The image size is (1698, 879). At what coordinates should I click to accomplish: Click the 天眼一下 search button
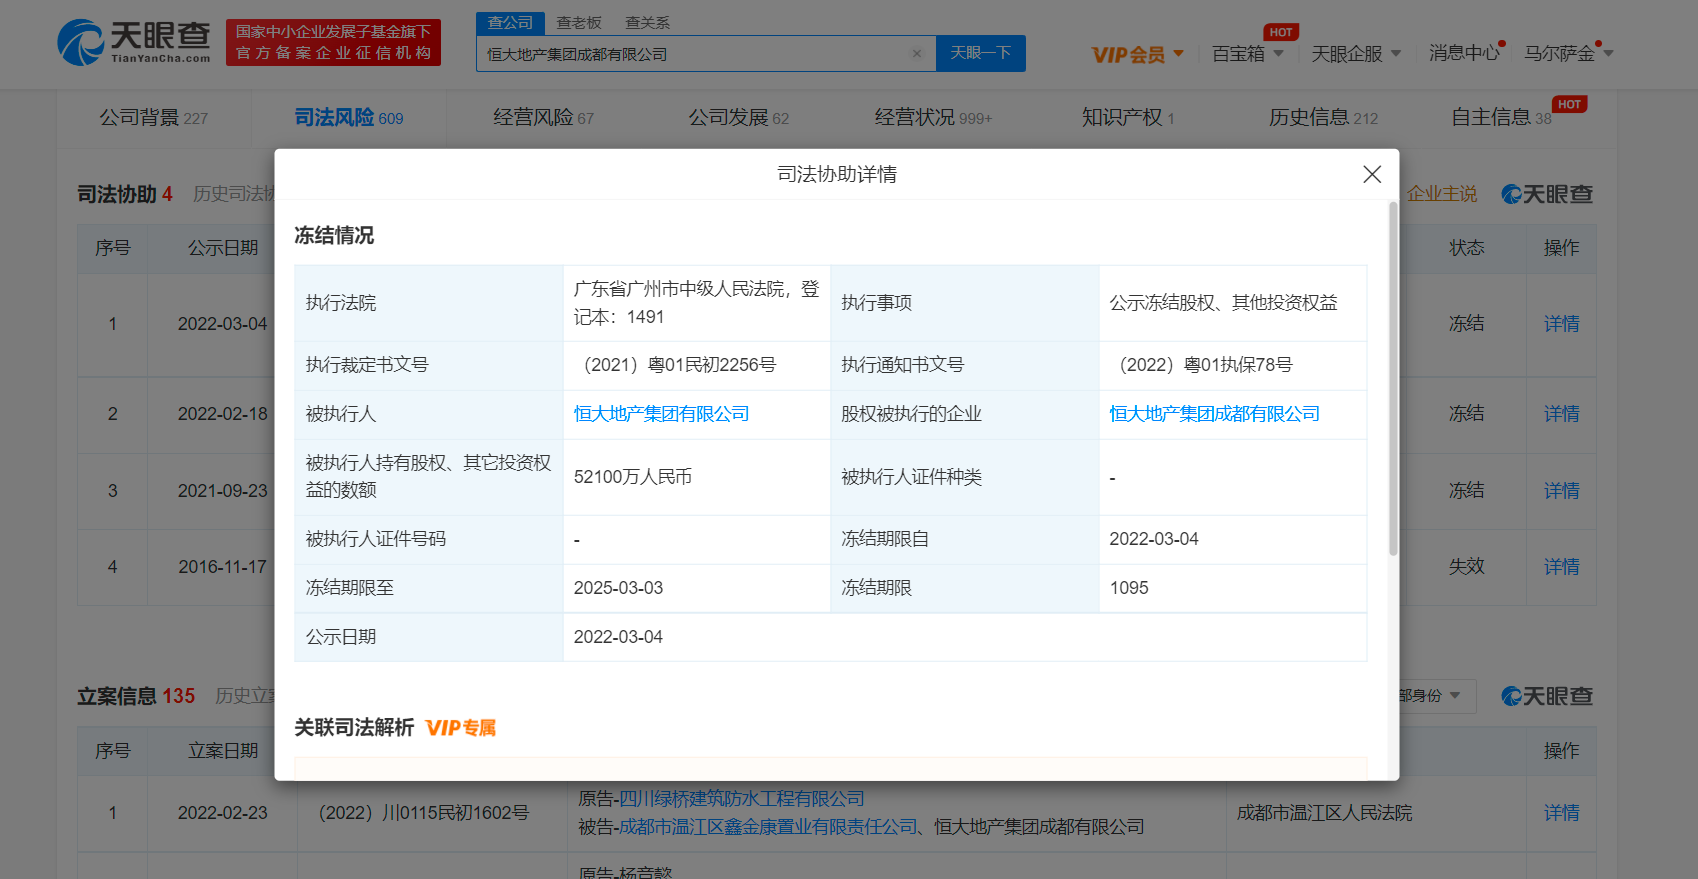[980, 53]
